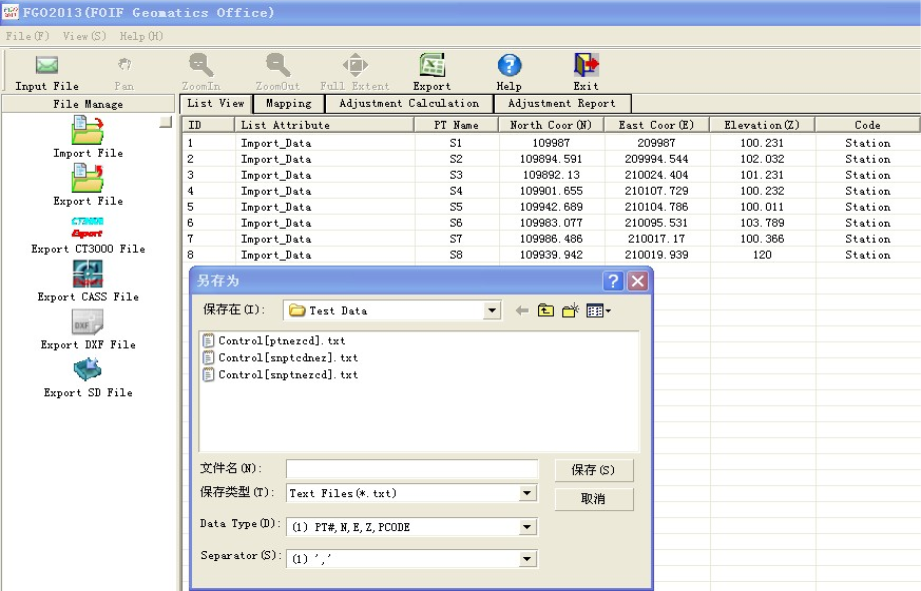Screen dimensions: 921x591
Task: Open the Separator dropdown list
Action: click(x=527, y=559)
